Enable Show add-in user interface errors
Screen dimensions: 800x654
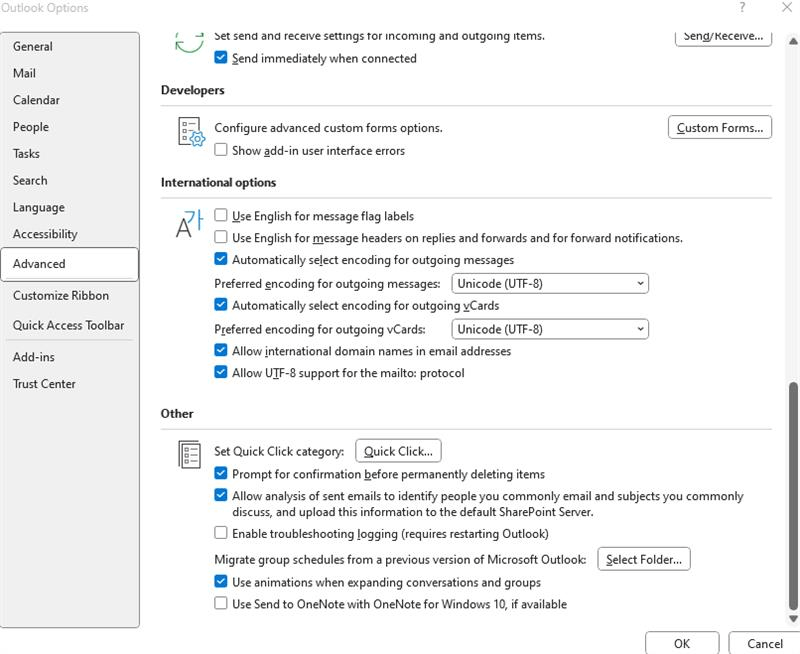pos(222,150)
